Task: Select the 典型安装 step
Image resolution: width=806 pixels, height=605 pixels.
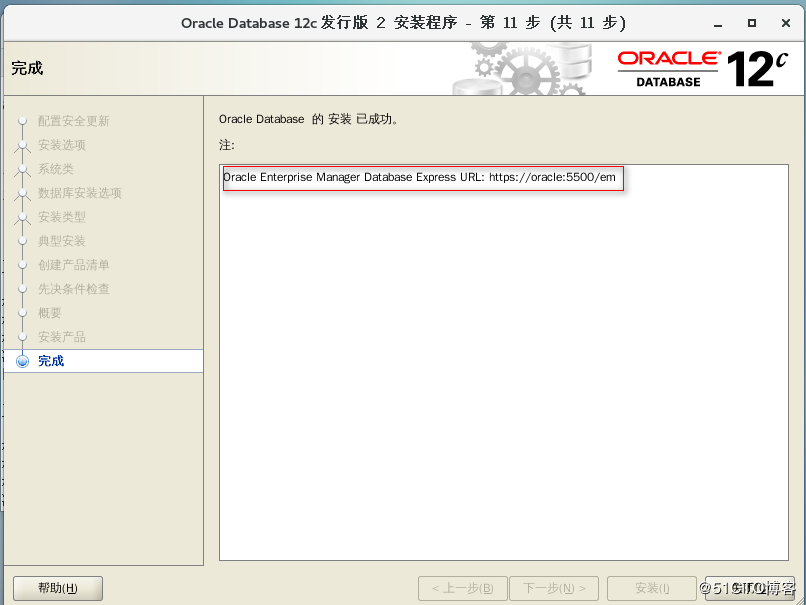Action: [x=62, y=241]
